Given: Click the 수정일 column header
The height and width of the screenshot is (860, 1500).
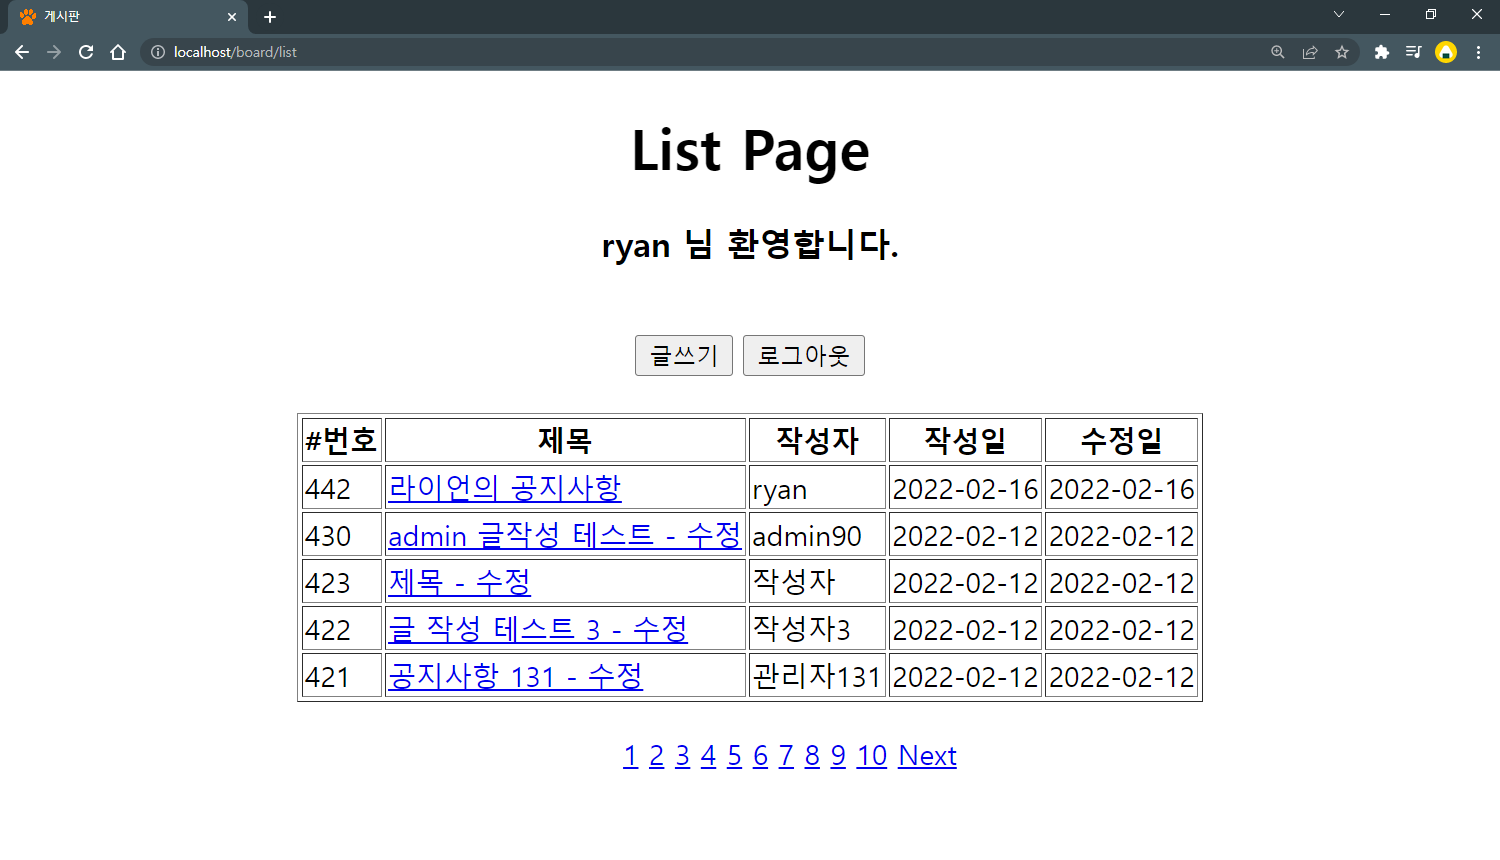Looking at the screenshot, I should pyautogui.click(x=1121, y=440).
